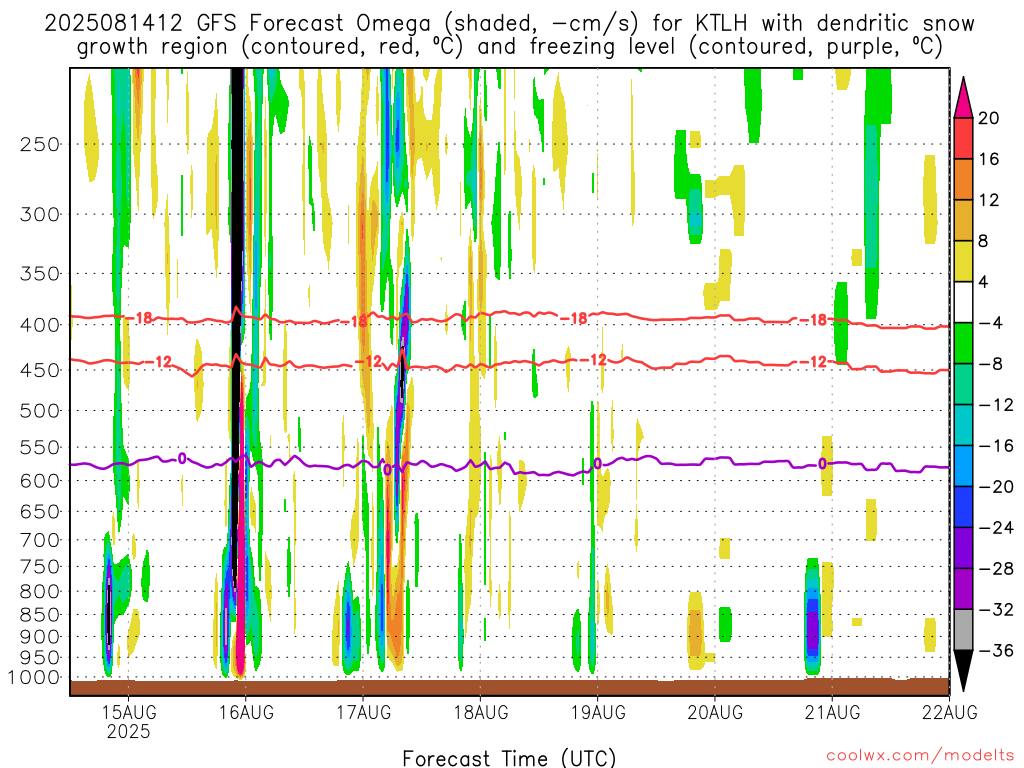Select the -4 colorbar tick label
This screenshot has width=1024, height=768.
[991, 323]
